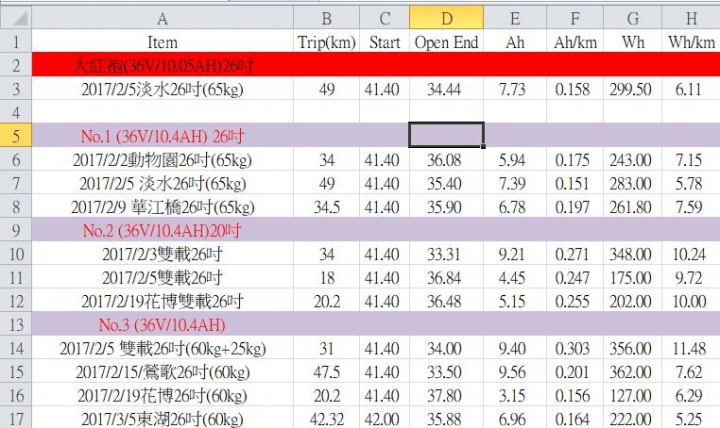This screenshot has width=720, height=428.
Task: Click the 'Open End' header cell
Action: coord(446,41)
